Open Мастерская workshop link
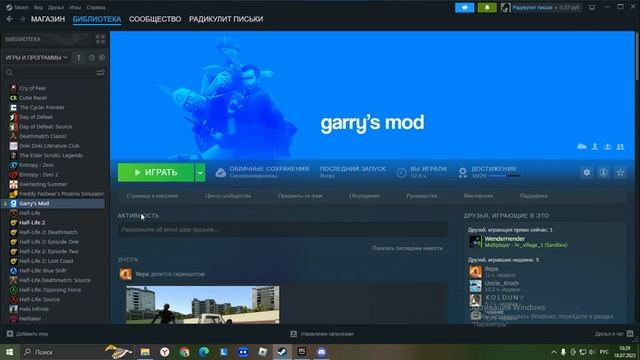This screenshot has height=360, width=640. point(478,196)
